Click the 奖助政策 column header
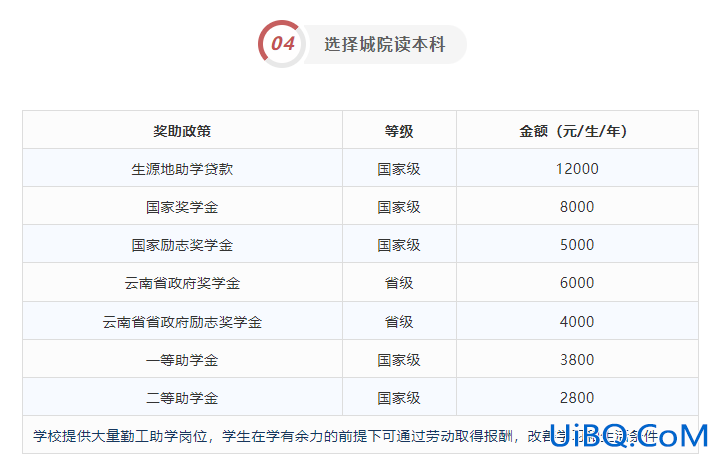The height and width of the screenshot is (460, 719). 182,131
